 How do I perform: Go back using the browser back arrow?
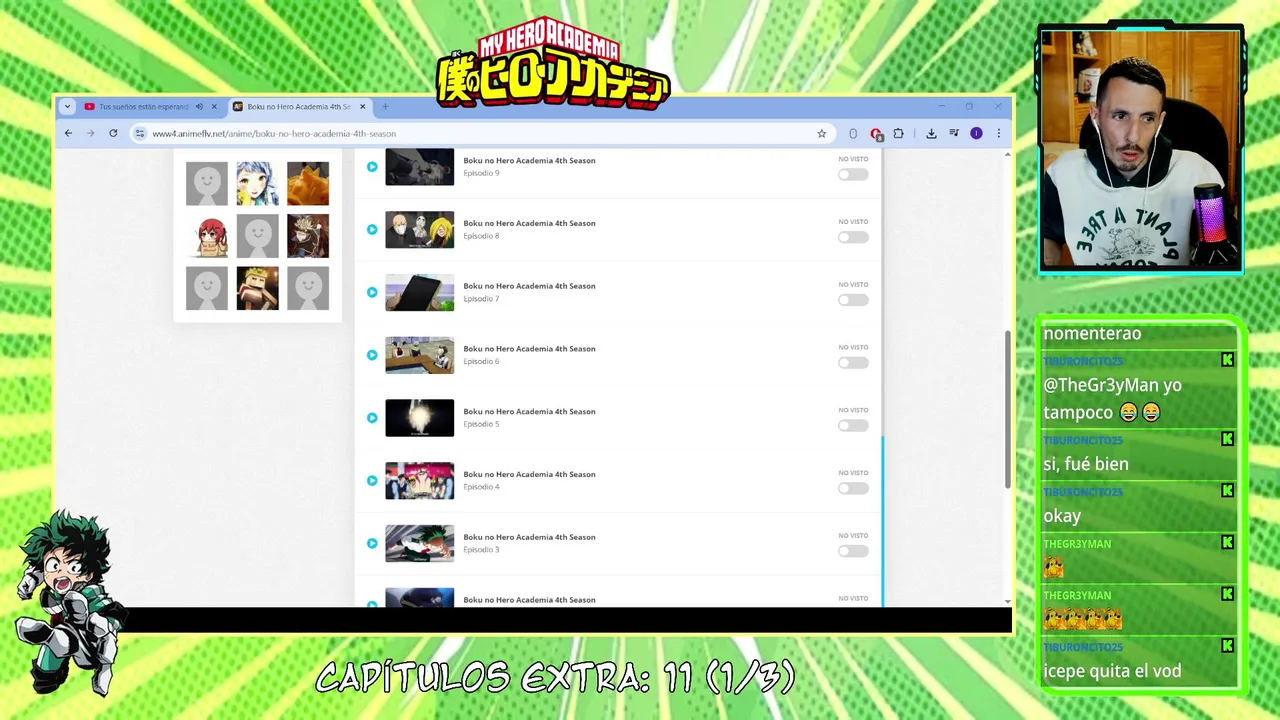tap(68, 133)
